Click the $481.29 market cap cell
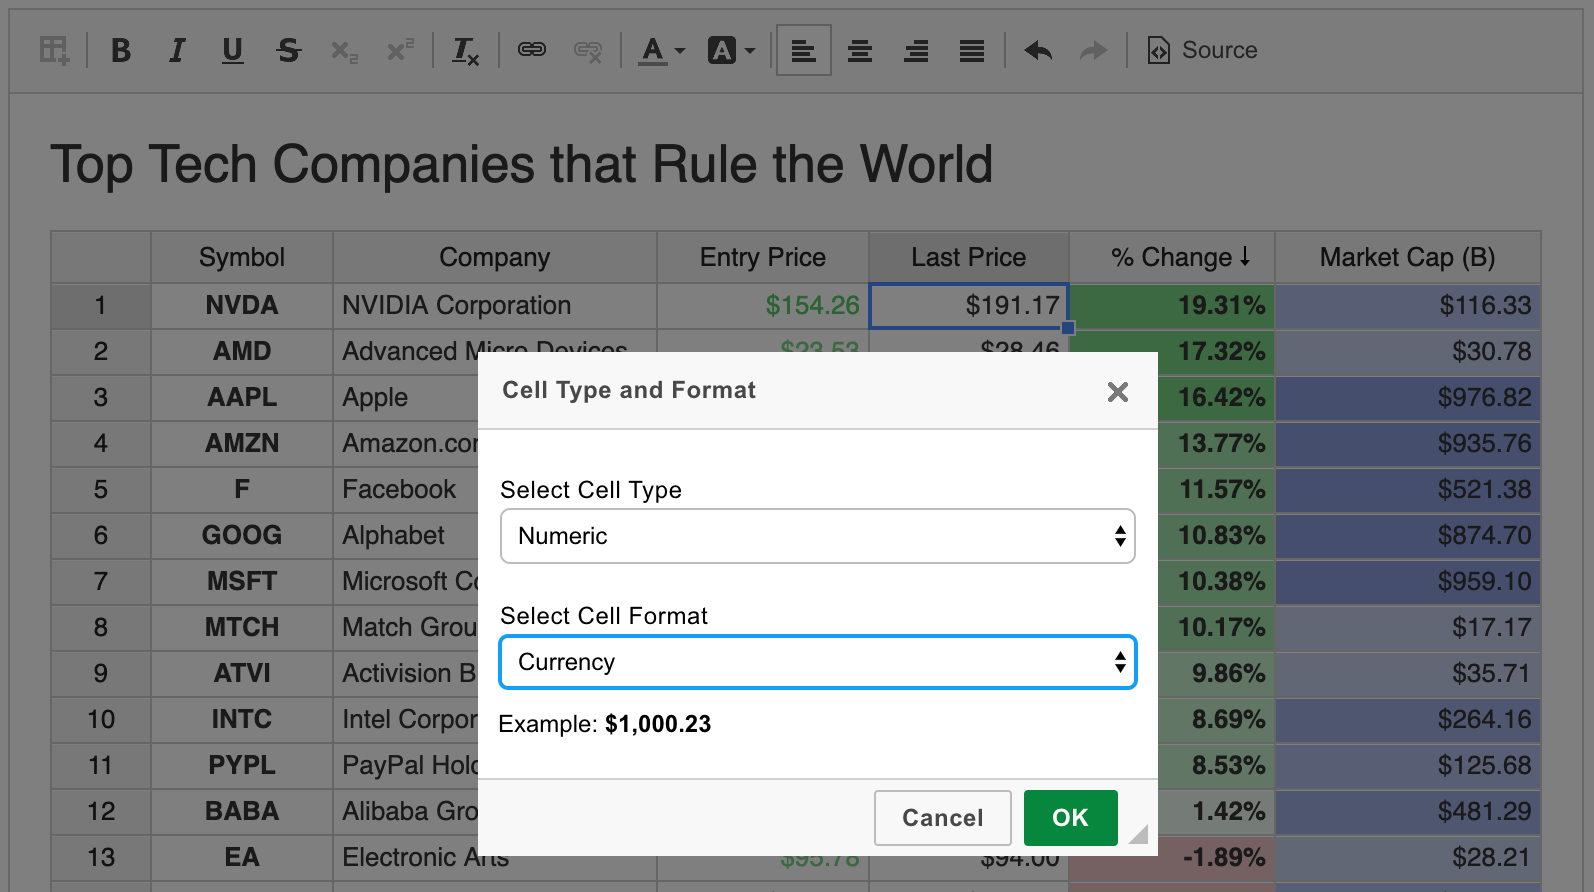Viewport: 1594px width, 892px height. click(x=1408, y=812)
